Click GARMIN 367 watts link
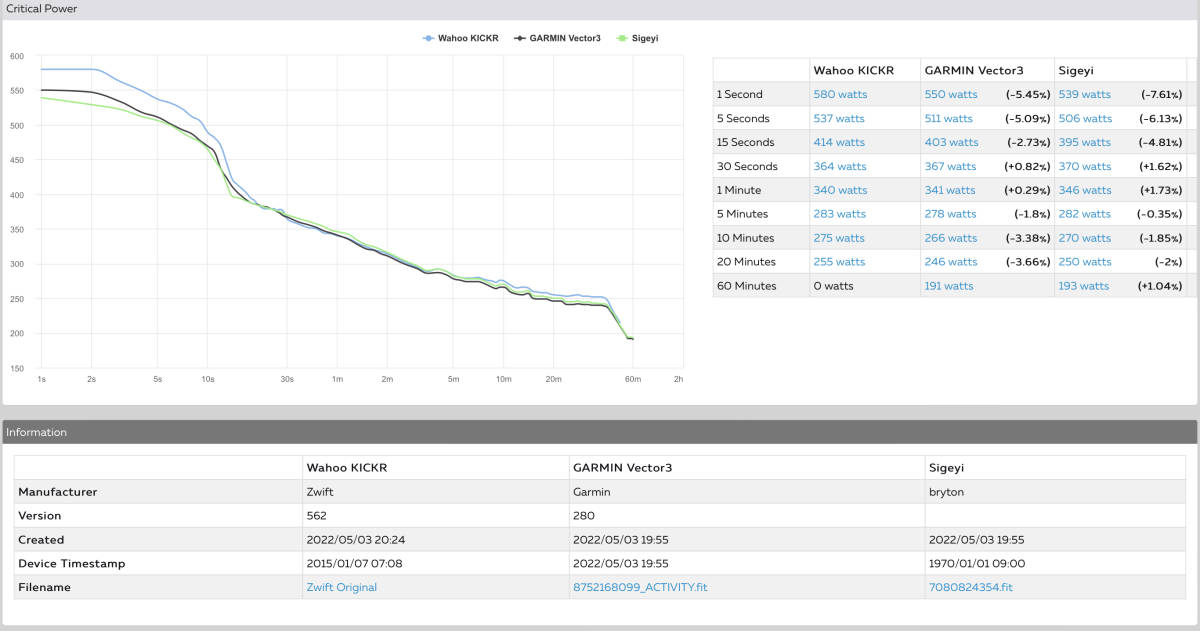 pos(950,166)
